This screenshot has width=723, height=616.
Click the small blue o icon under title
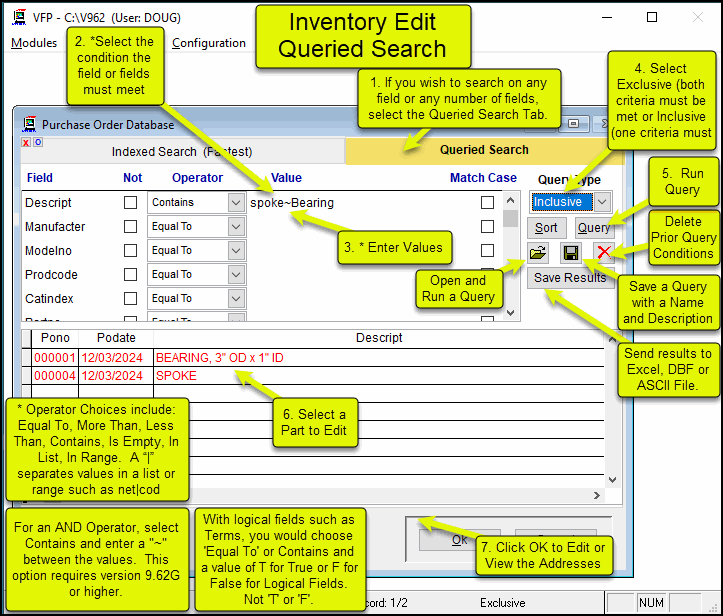click(38, 142)
